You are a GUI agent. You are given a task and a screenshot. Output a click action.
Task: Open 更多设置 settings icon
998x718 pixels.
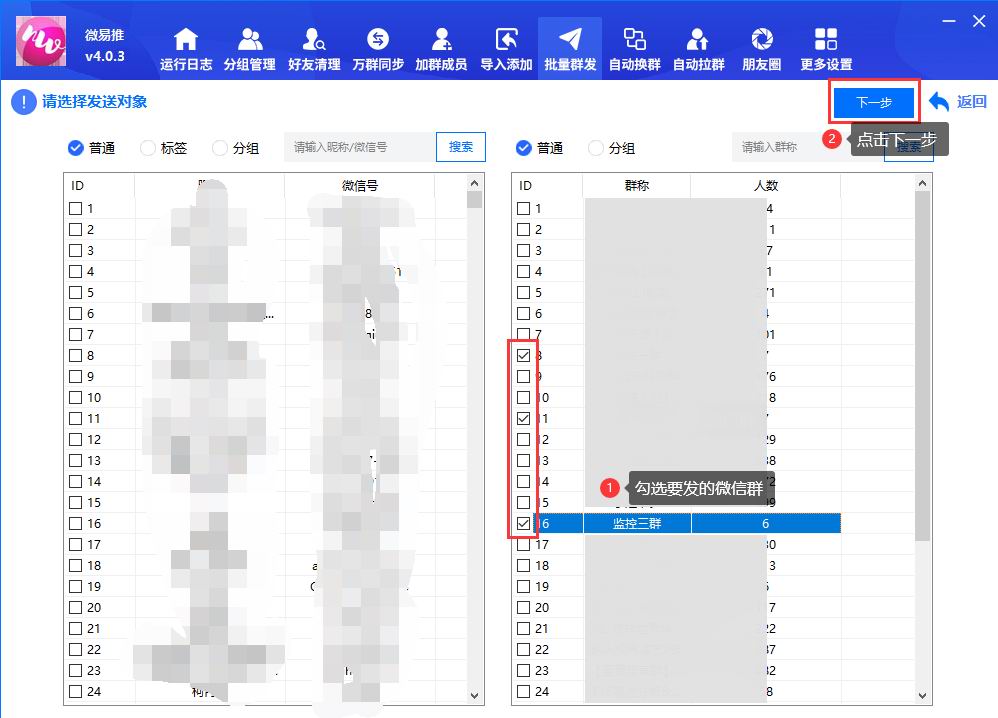tap(826, 48)
